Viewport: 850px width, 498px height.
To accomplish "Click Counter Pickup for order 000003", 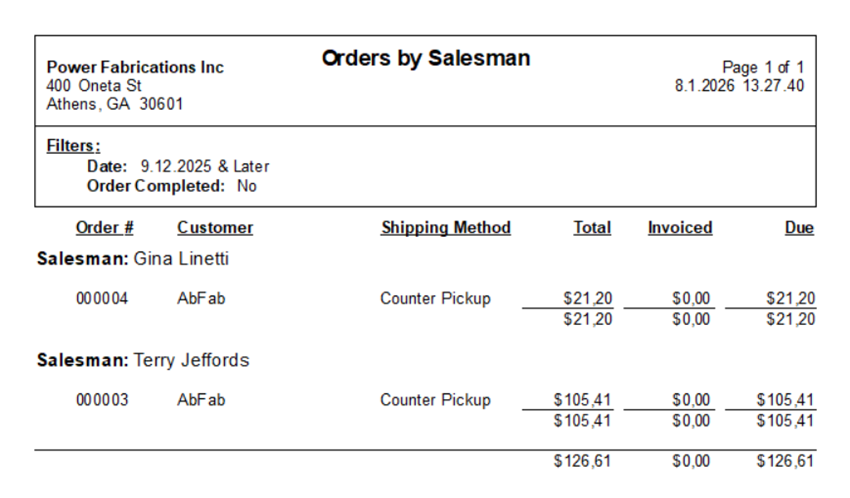I will point(435,400).
